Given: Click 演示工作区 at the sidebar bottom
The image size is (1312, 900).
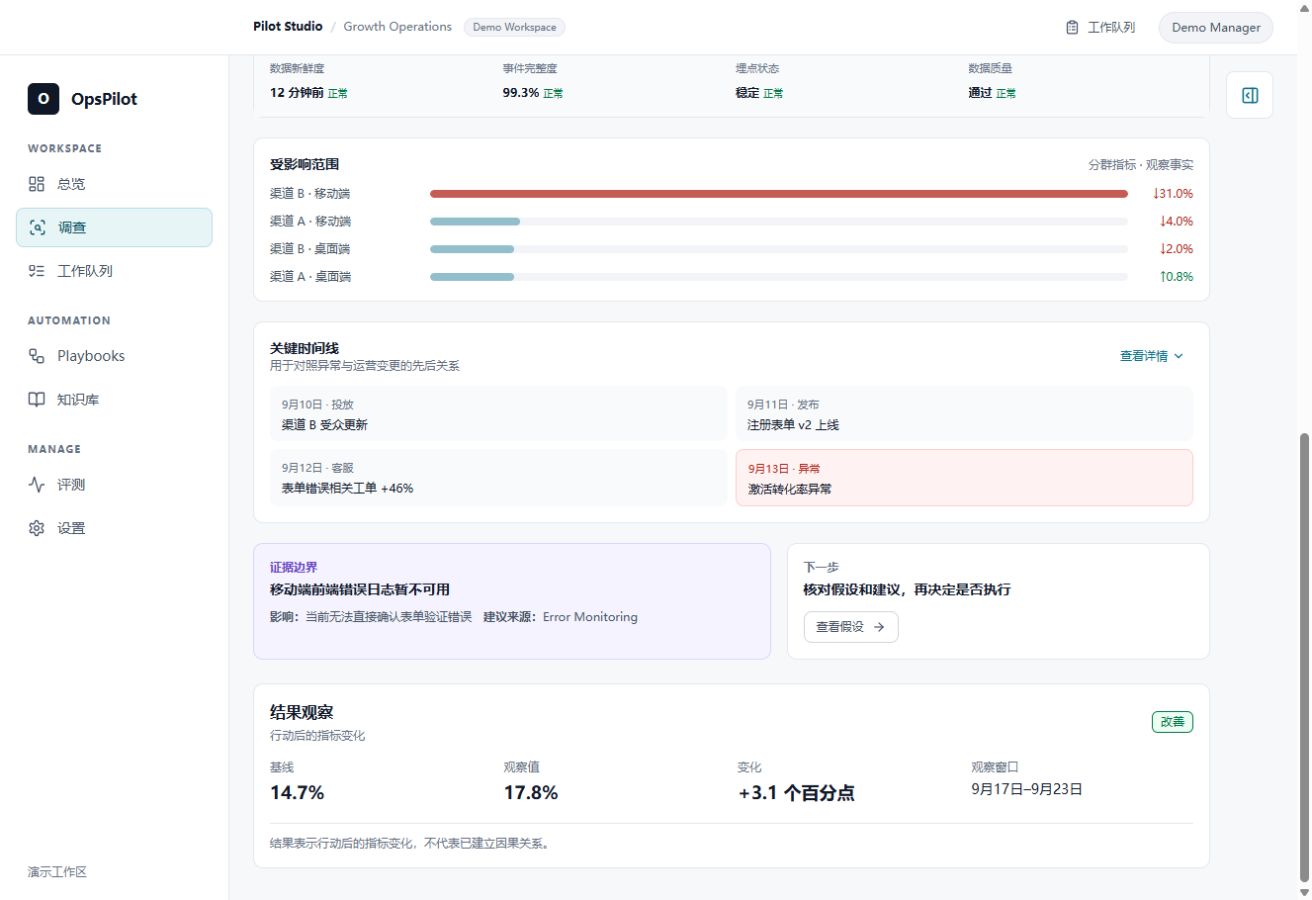Looking at the screenshot, I should pos(57,872).
